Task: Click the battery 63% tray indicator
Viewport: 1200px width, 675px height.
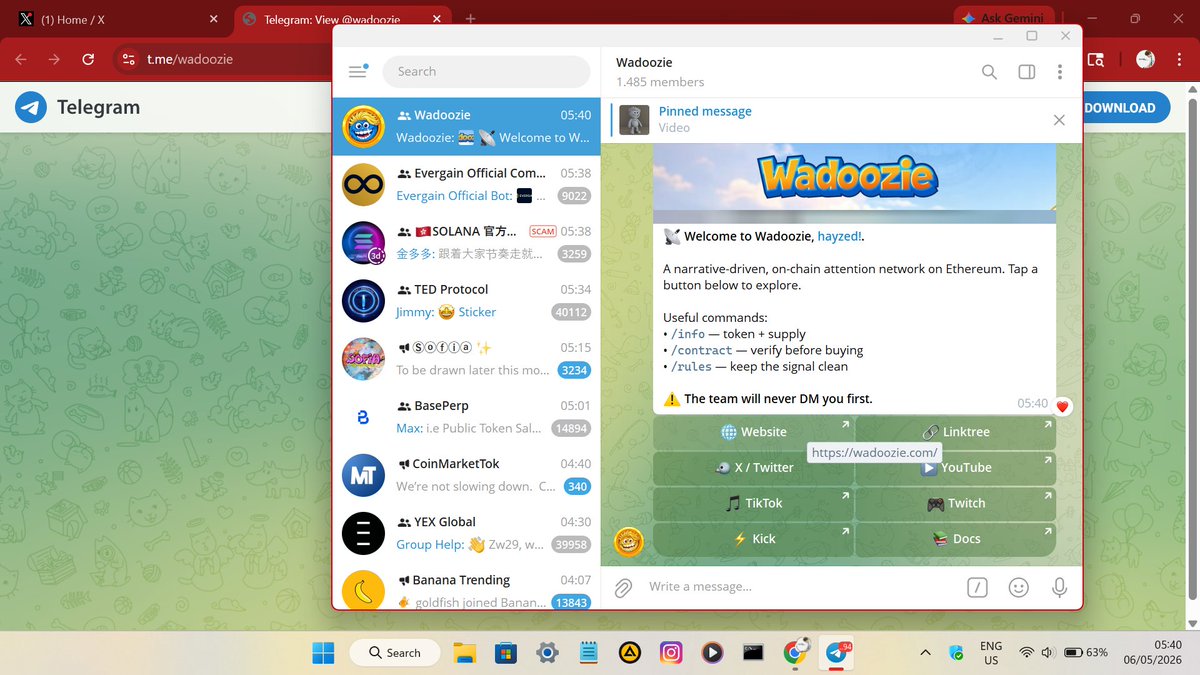Action: pos(1086,653)
